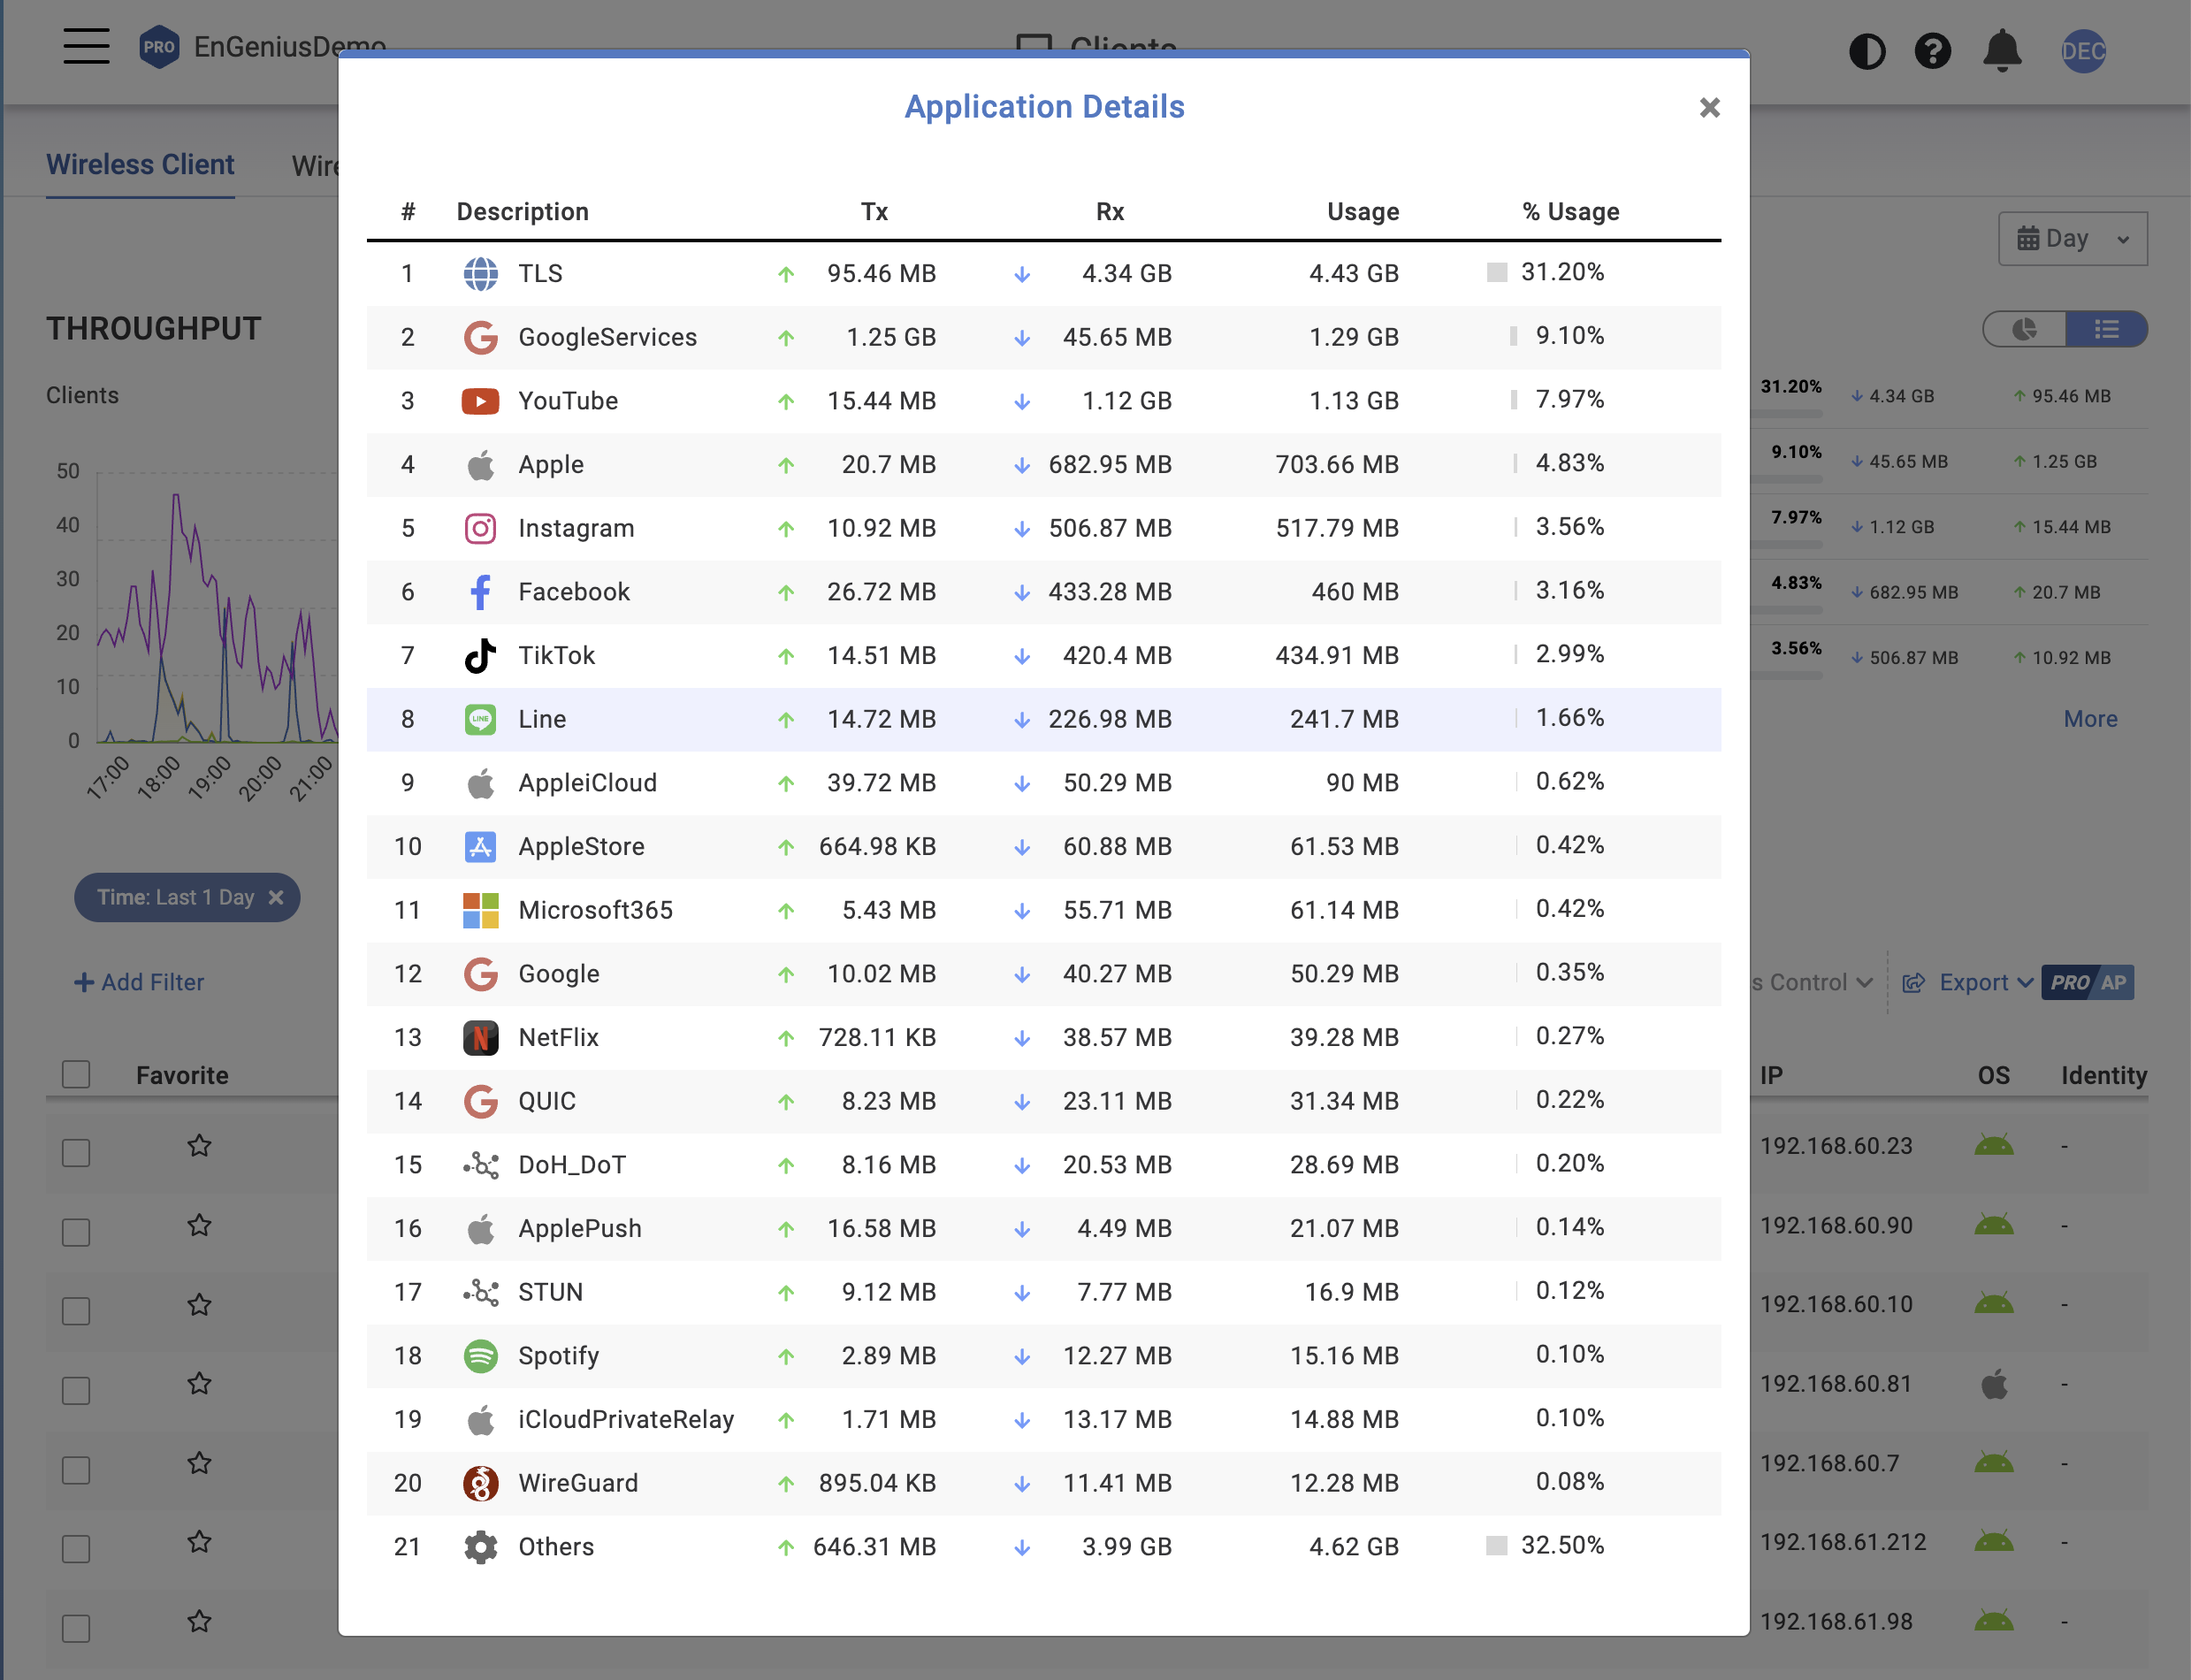Click the QUIC G icon
The image size is (2191, 1680).
[x=480, y=1101]
